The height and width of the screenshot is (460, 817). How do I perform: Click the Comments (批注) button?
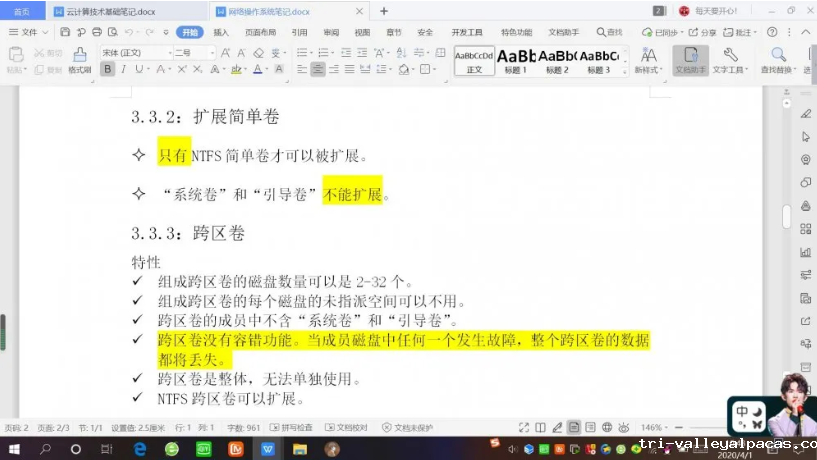coord(740,32)
